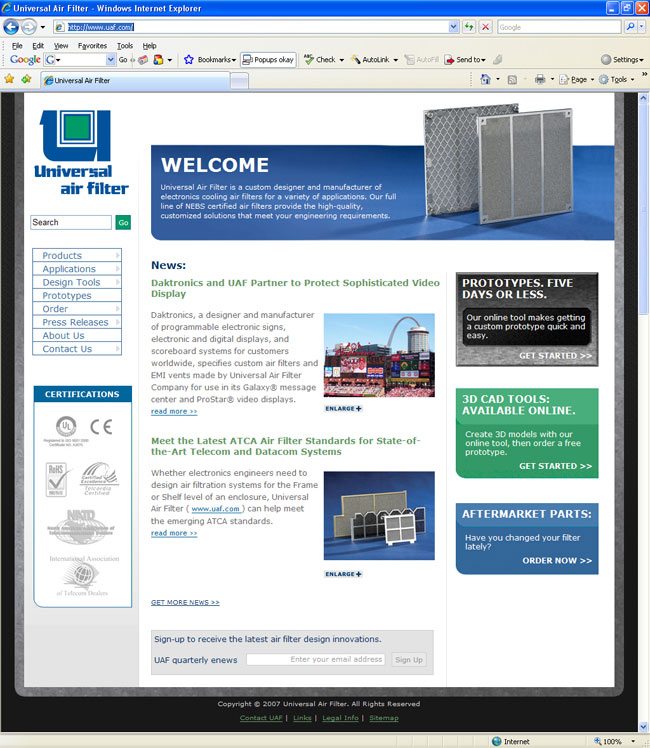Image resolution: width=650 pixels, height=748 pixels.
Task: Open the Send to menu
Action: point(465,60)
